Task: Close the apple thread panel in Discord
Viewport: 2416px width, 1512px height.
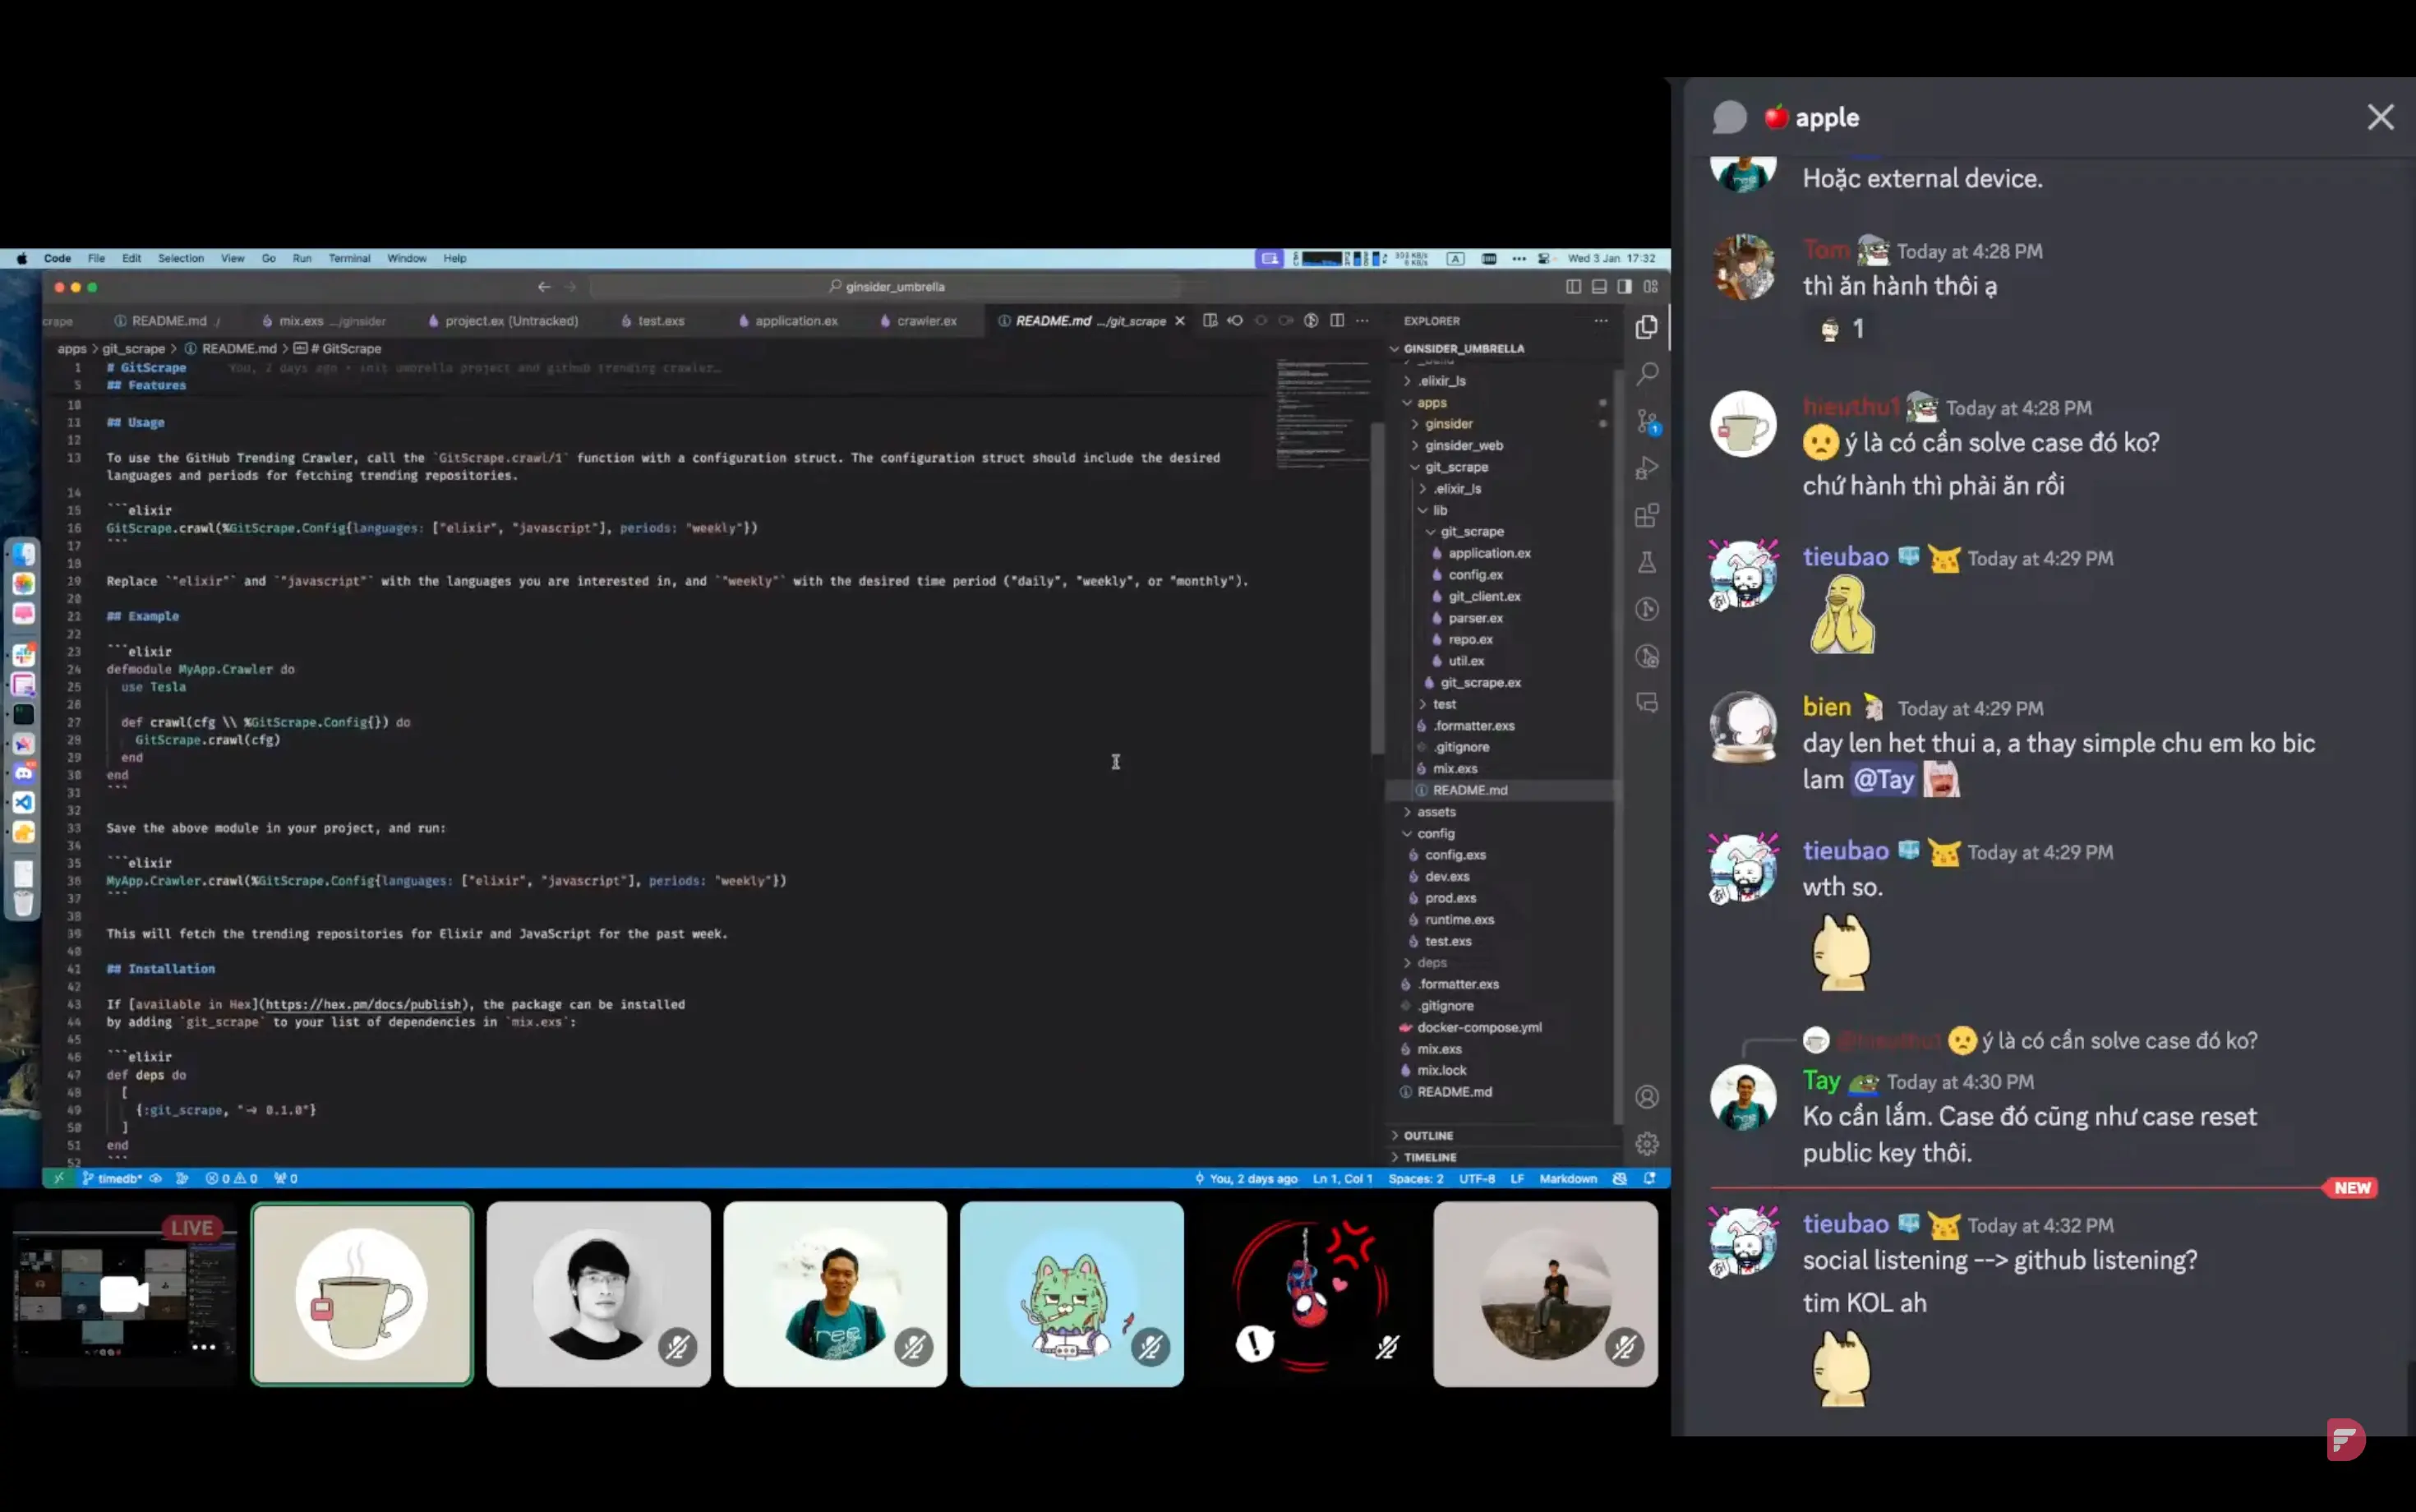Action: pos(2380,117)
